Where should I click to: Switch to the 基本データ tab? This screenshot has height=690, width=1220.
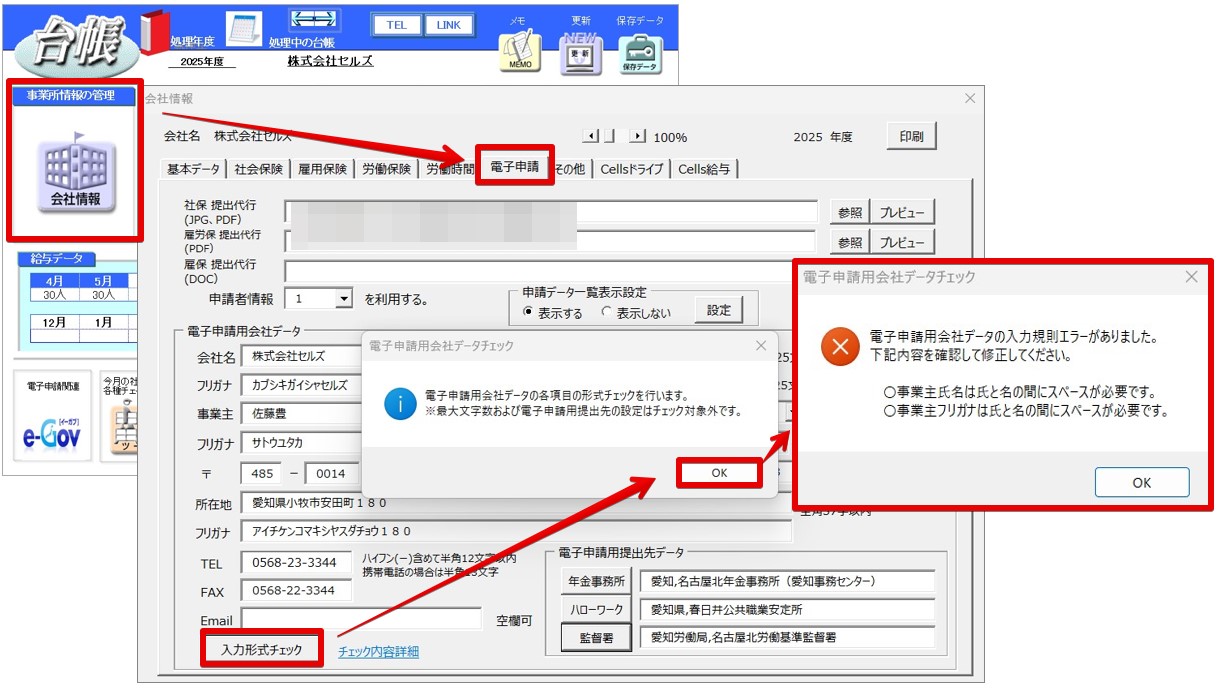(x=193, y=169)
